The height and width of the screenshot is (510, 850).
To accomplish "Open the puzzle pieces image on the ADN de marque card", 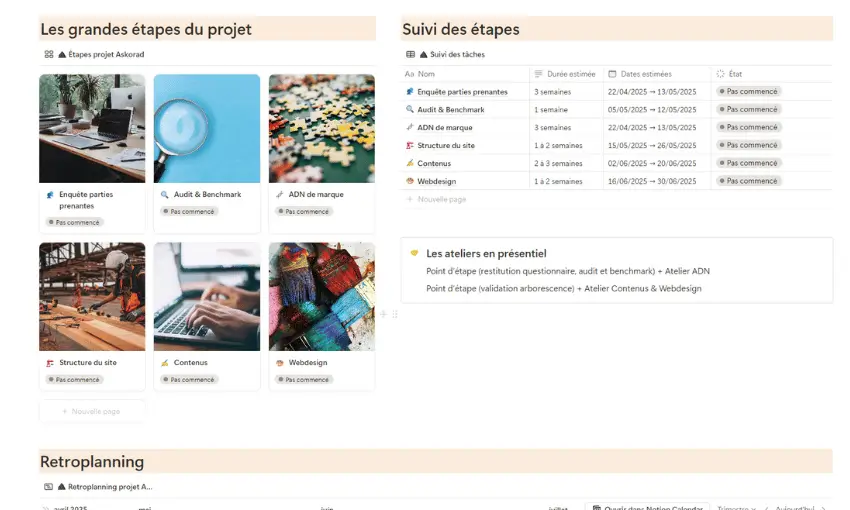I will 321,128.
